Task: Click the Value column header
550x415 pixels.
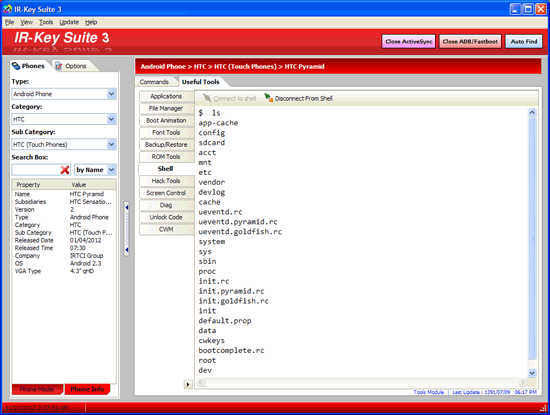Action: pos(91,185)
